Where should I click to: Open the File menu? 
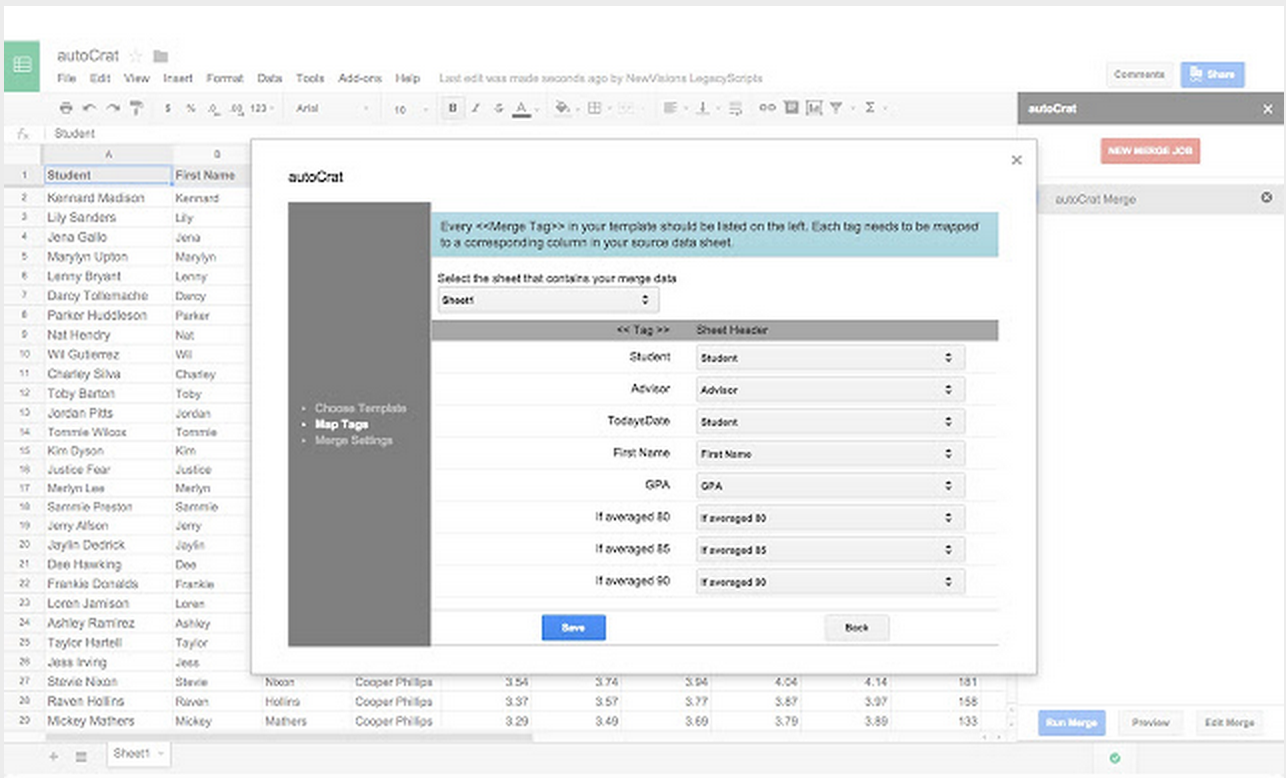pos(66,78)
